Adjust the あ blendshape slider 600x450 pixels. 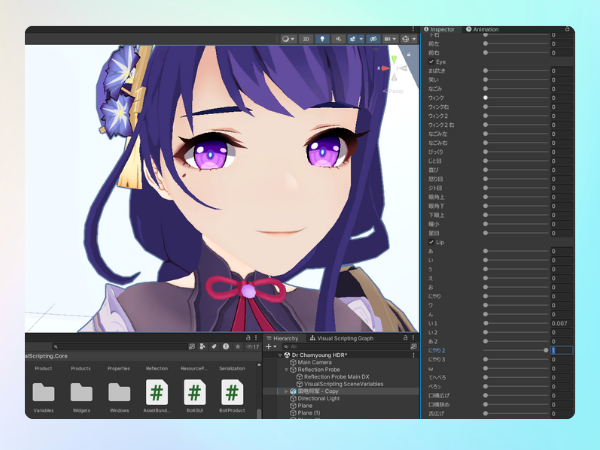point(516,251)
